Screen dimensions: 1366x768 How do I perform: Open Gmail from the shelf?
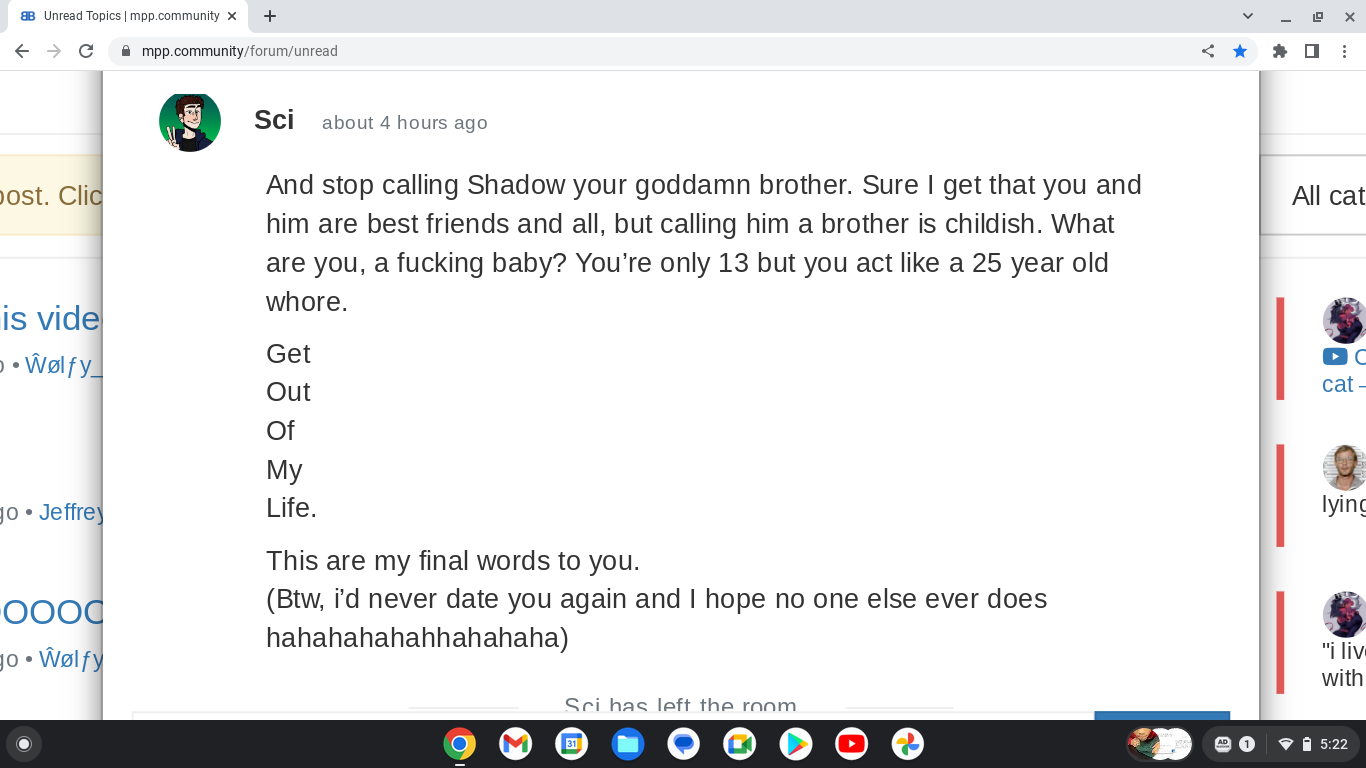pos(515,744)
